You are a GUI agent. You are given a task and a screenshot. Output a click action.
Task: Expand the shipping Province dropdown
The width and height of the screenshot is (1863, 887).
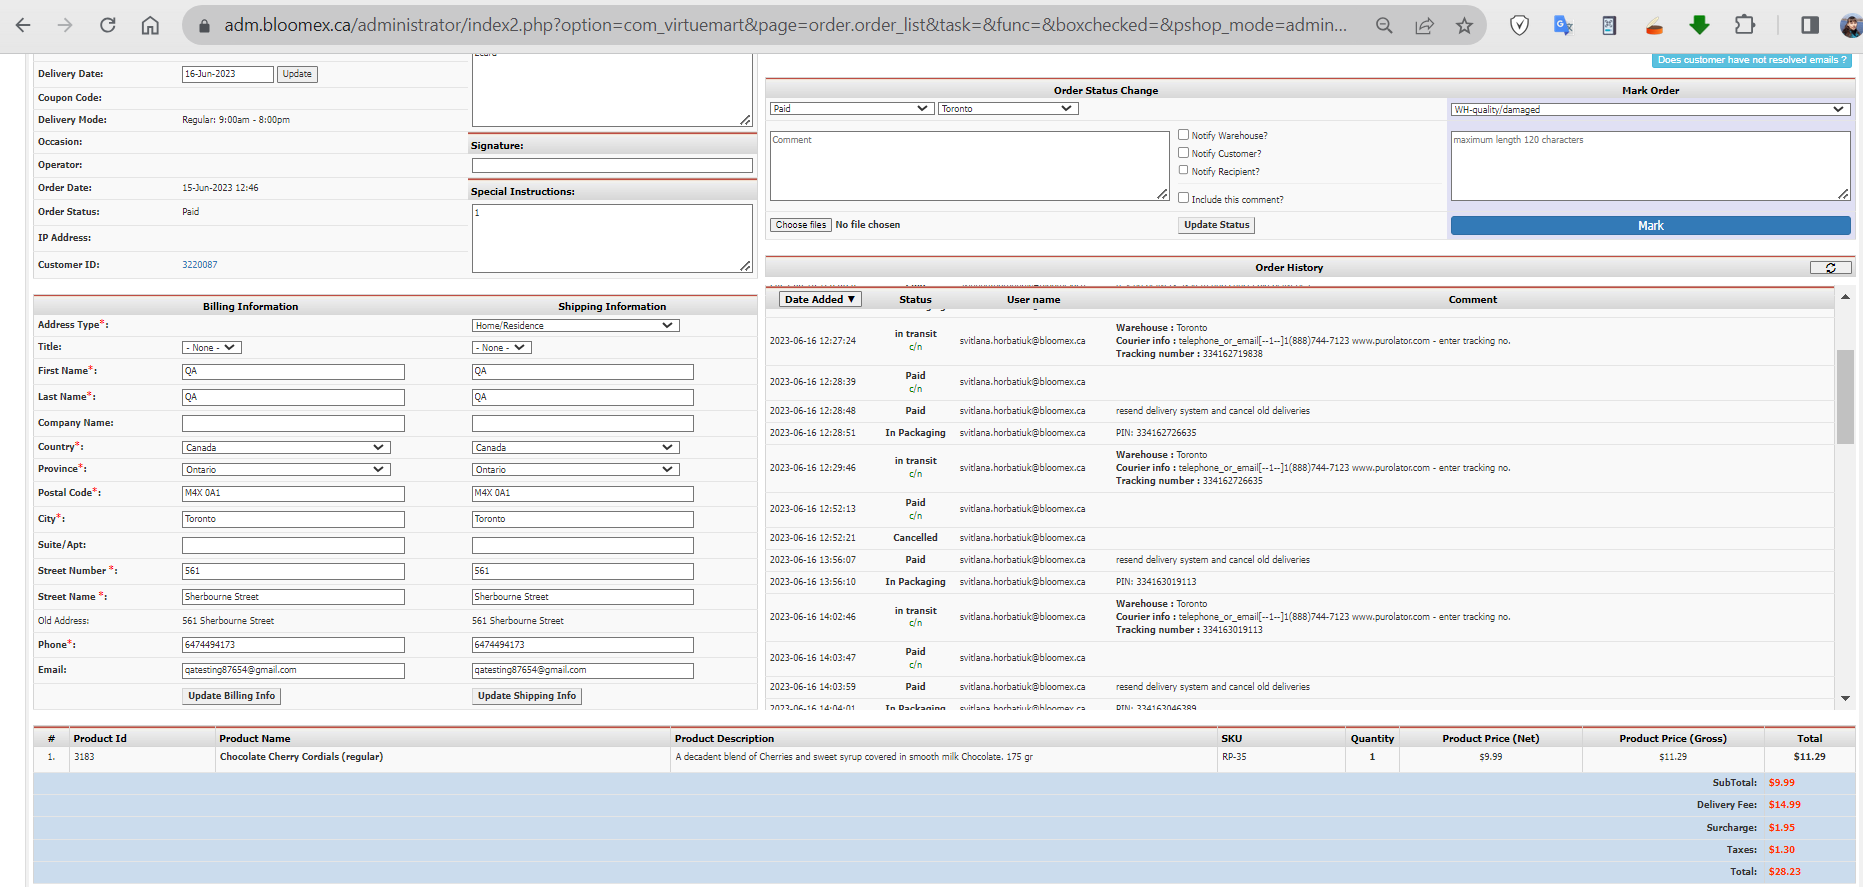[x=576, y=469]
